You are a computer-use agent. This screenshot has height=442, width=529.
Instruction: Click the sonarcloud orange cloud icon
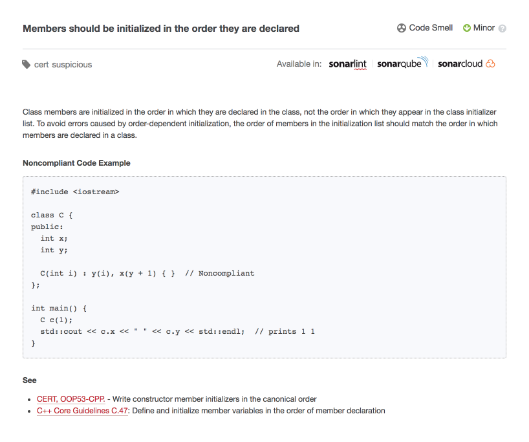tap(491, 63)
